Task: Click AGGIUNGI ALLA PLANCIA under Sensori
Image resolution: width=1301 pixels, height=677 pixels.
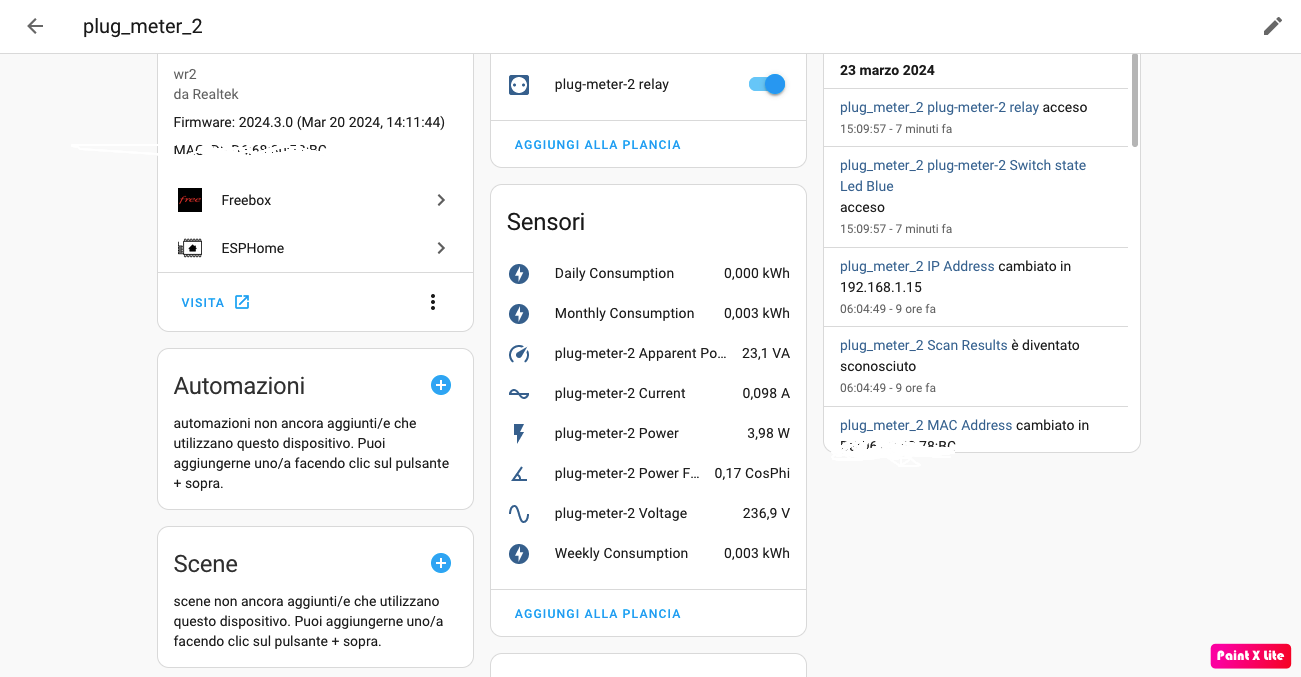Action: [597, 614]
